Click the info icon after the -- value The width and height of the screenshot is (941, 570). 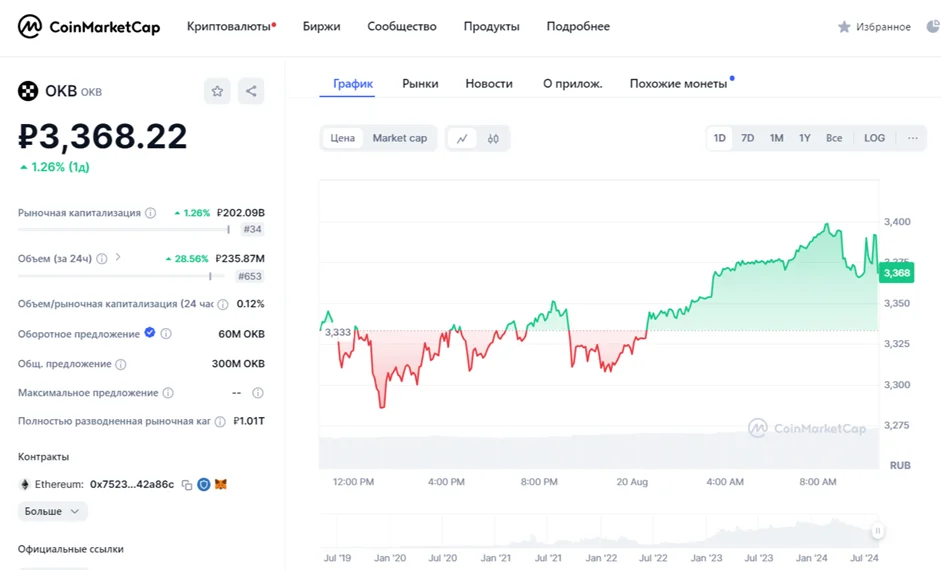257,393
